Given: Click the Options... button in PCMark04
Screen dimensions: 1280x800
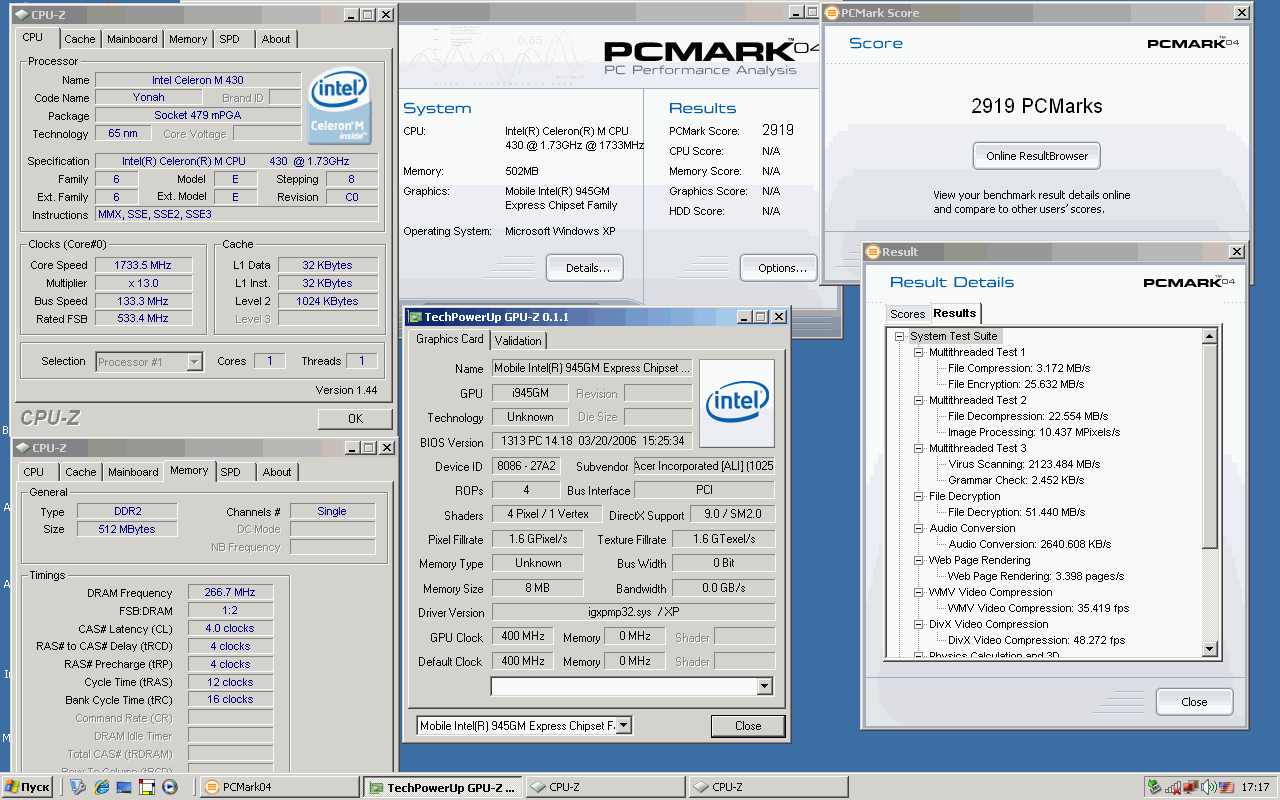Looking at the screenshot, I should [779, 268].
